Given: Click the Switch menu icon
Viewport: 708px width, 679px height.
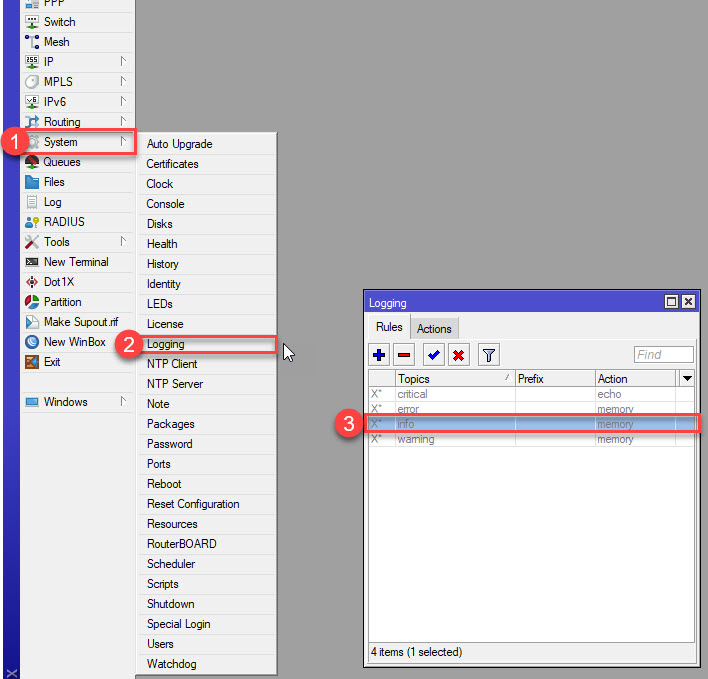Looking at the screenshot, I should (32, 22).
